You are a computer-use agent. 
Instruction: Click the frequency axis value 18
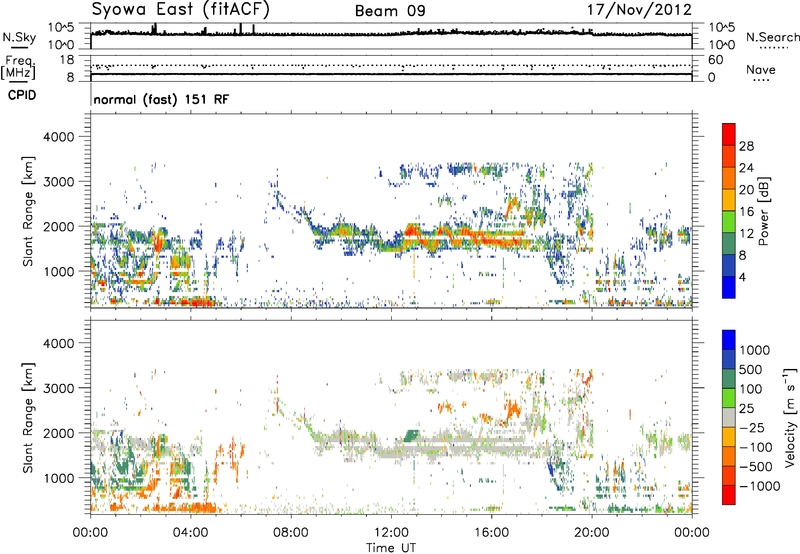(x=67, y=60)
